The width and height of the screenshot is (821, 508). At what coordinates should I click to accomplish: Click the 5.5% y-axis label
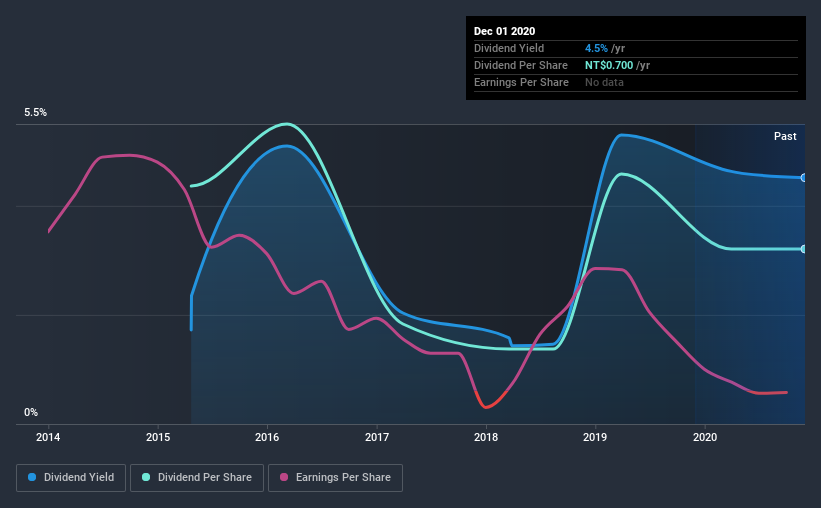tap(36, 113)
